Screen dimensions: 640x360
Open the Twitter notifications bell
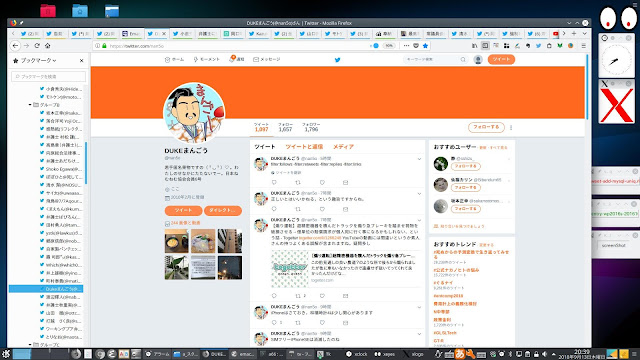[x=237, y=59]
